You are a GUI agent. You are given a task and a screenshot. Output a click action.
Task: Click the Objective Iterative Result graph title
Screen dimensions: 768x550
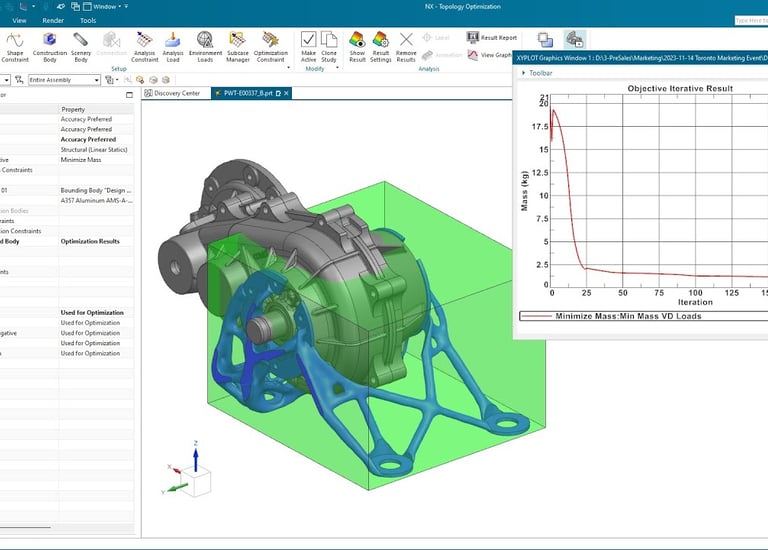pos(680,89)
